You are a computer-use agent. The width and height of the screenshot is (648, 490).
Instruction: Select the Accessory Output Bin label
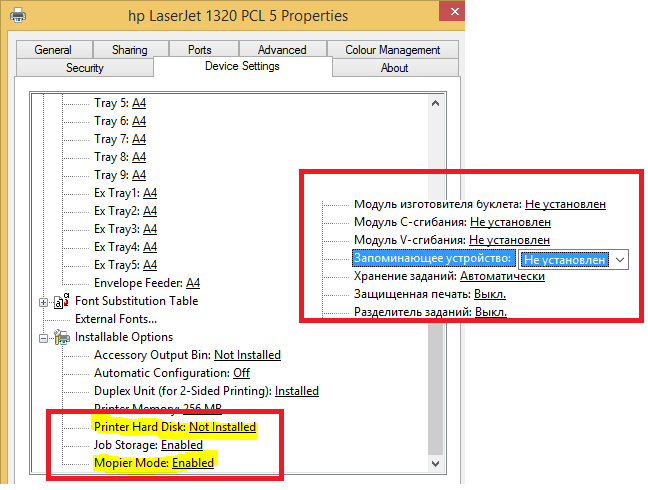coord(152,355)
